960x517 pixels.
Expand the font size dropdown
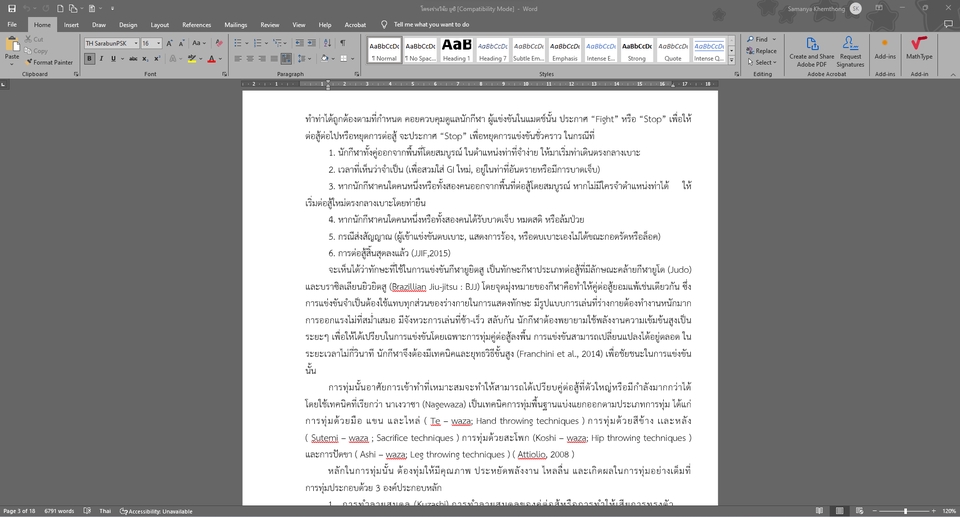click(158, 44)
